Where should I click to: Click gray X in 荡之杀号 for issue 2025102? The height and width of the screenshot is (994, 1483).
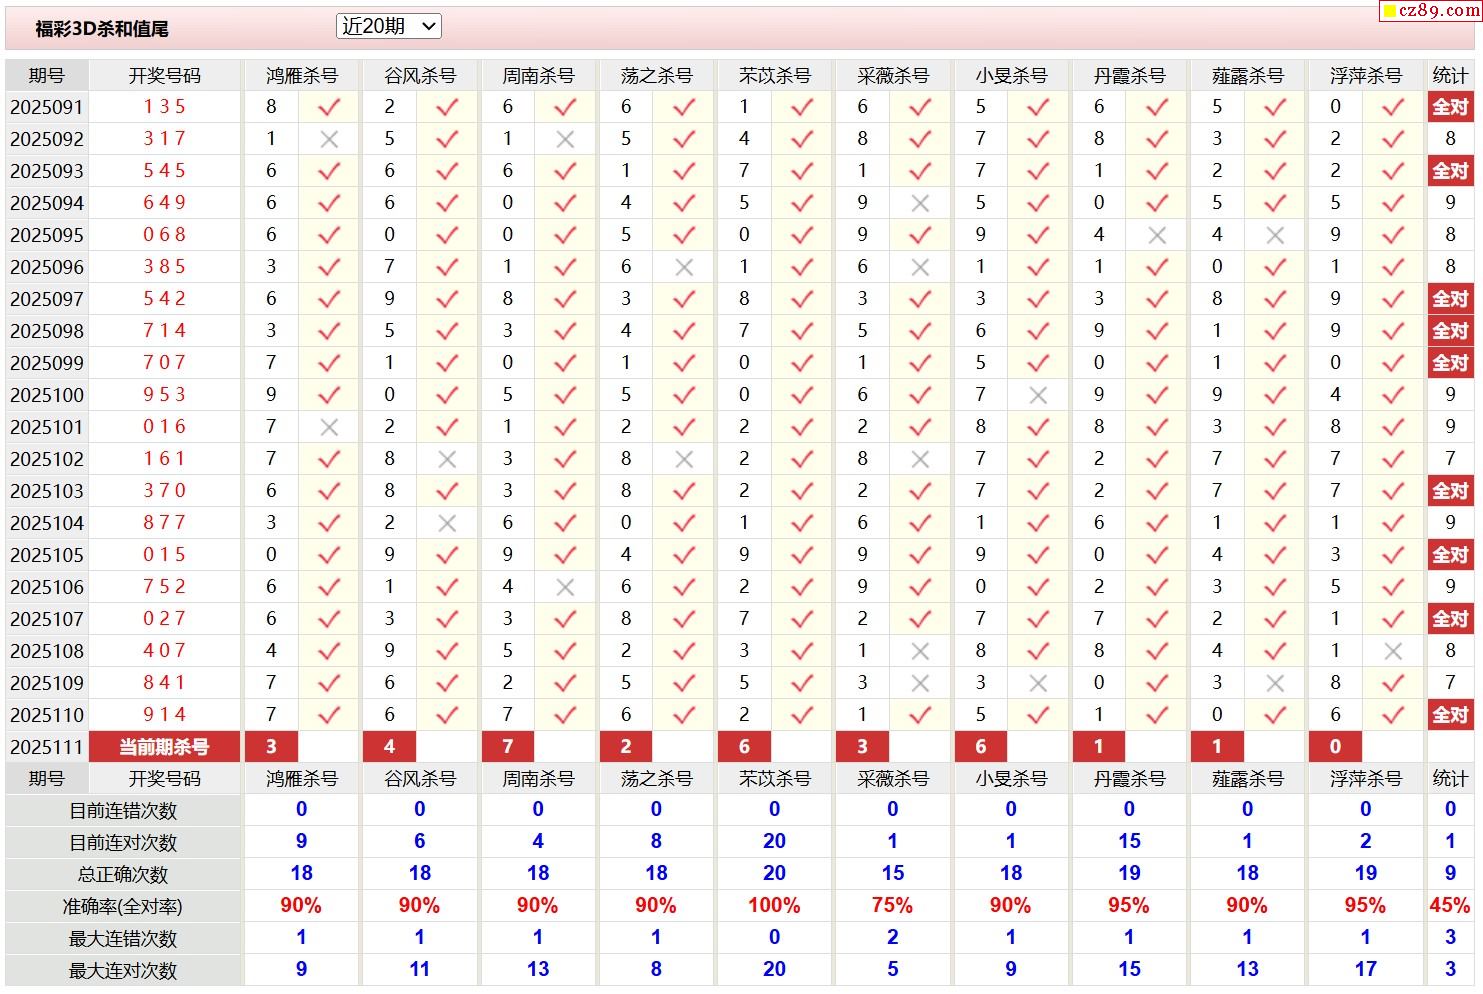(x=684, y=459)
